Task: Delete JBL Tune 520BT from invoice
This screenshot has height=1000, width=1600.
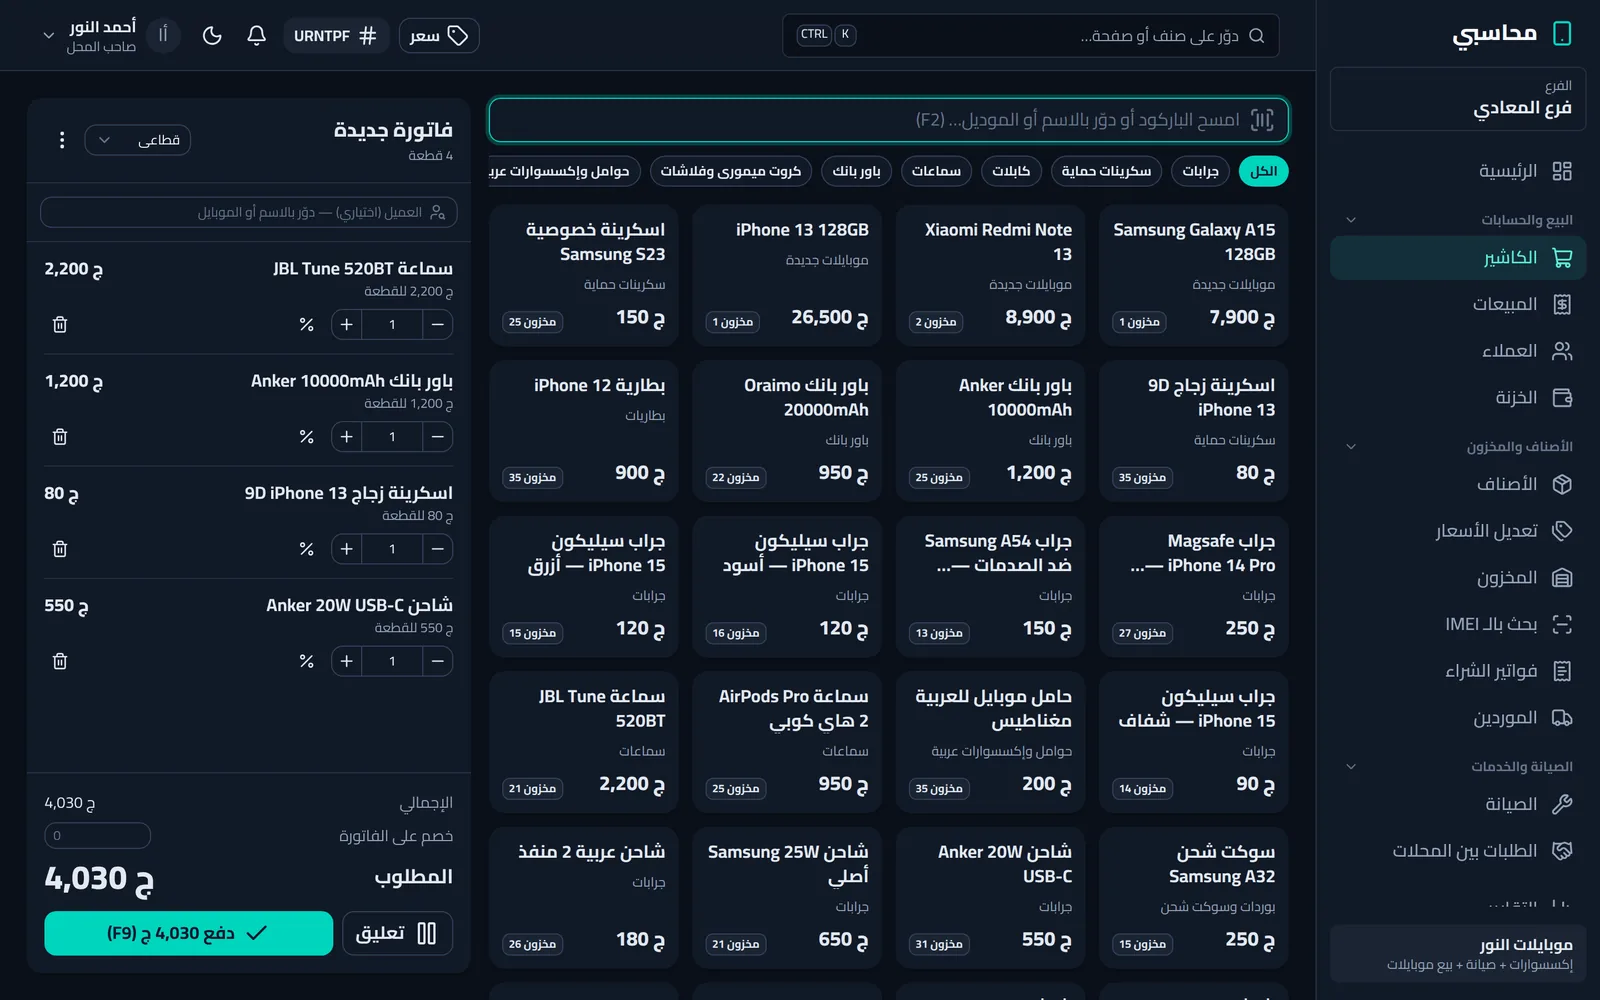Action: pos(60,325)
